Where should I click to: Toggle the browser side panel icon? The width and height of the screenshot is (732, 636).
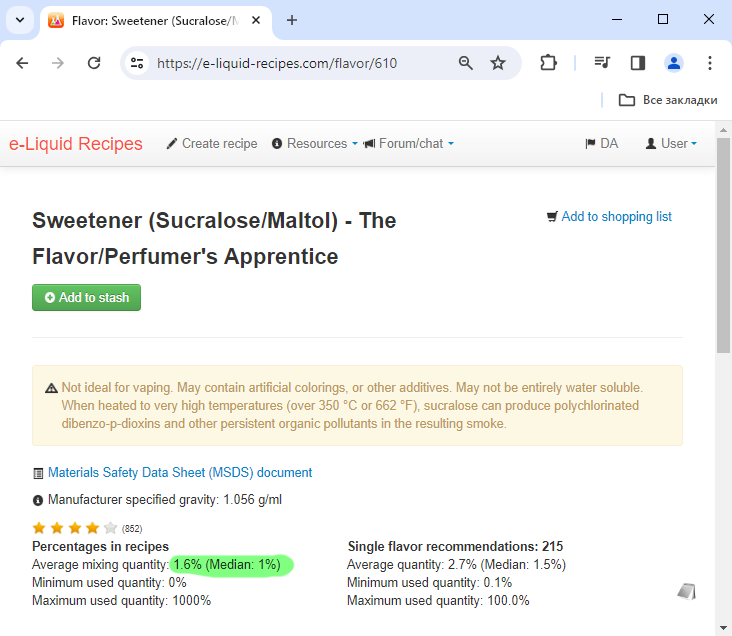click(x=638, y=63)
